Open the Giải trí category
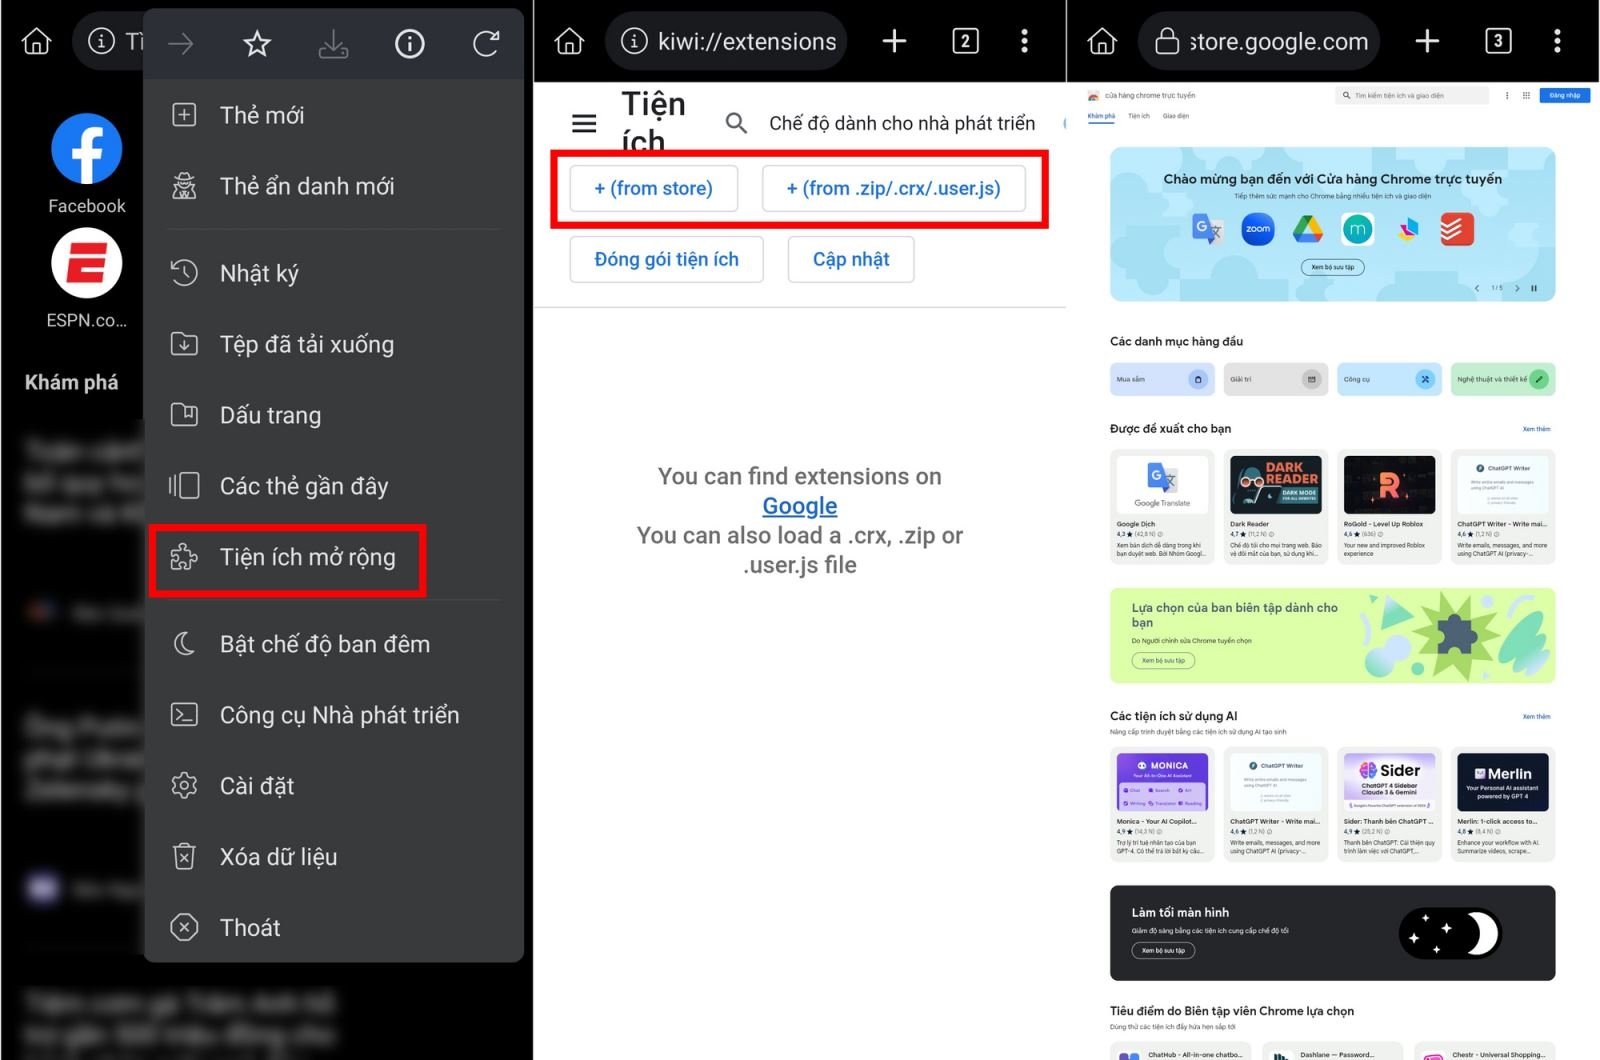Image resolution: width=1600 pixels, height=1060 pixels. [x=1276, y=379]
